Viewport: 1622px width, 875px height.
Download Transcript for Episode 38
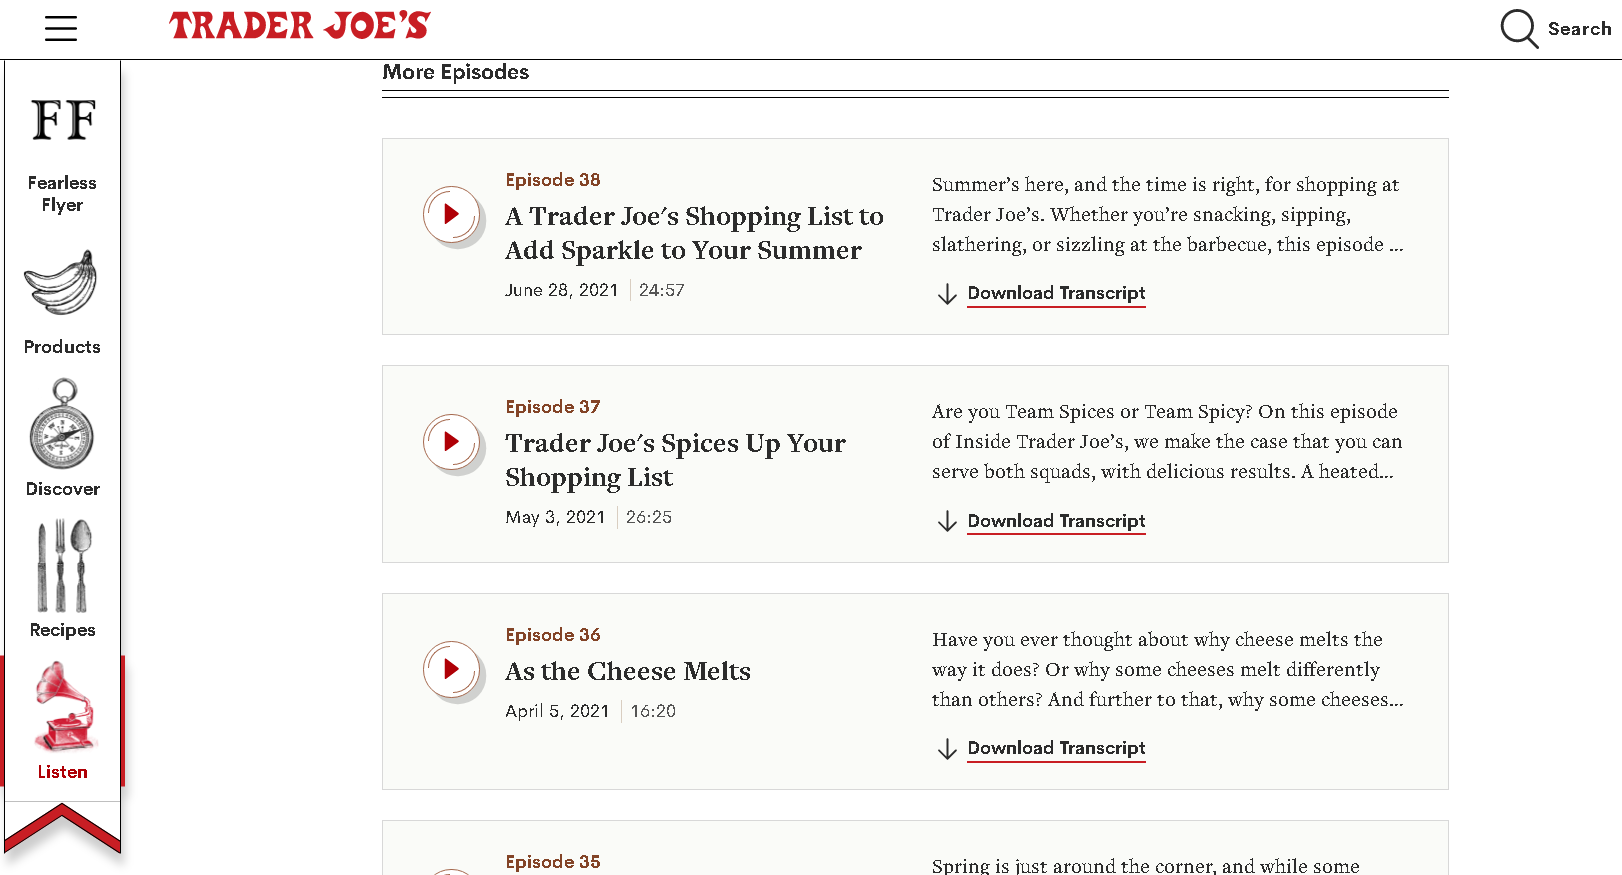coord(1056,293)
